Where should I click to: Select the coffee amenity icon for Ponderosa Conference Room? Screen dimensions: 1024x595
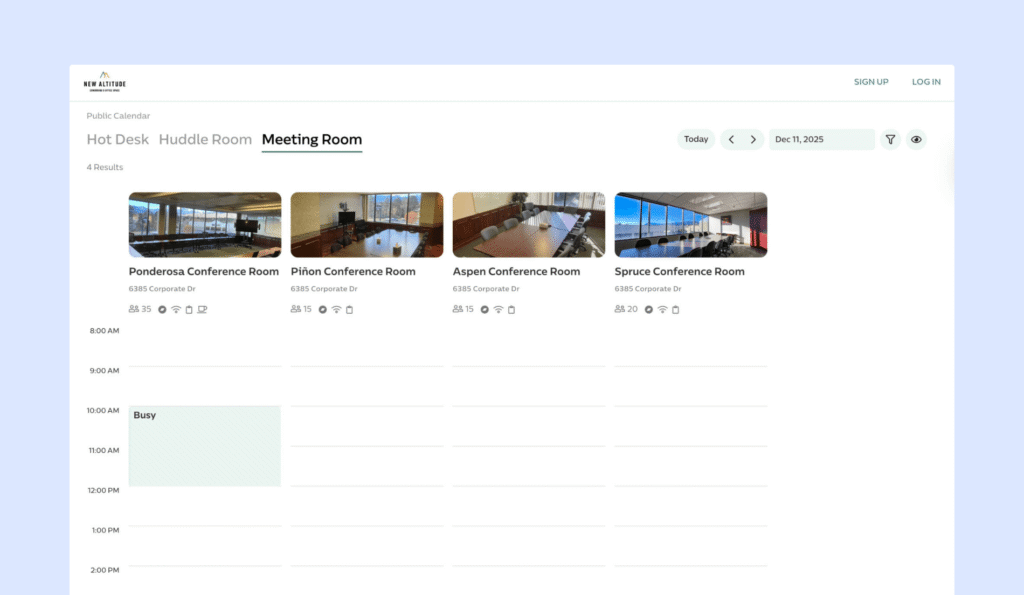(202, 309)
